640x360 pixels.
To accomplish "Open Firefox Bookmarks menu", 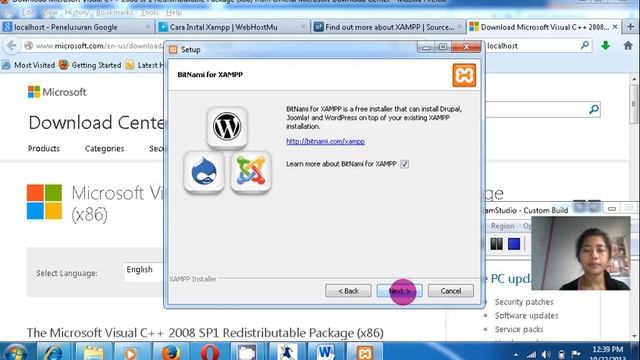I will tap(114, 13).
